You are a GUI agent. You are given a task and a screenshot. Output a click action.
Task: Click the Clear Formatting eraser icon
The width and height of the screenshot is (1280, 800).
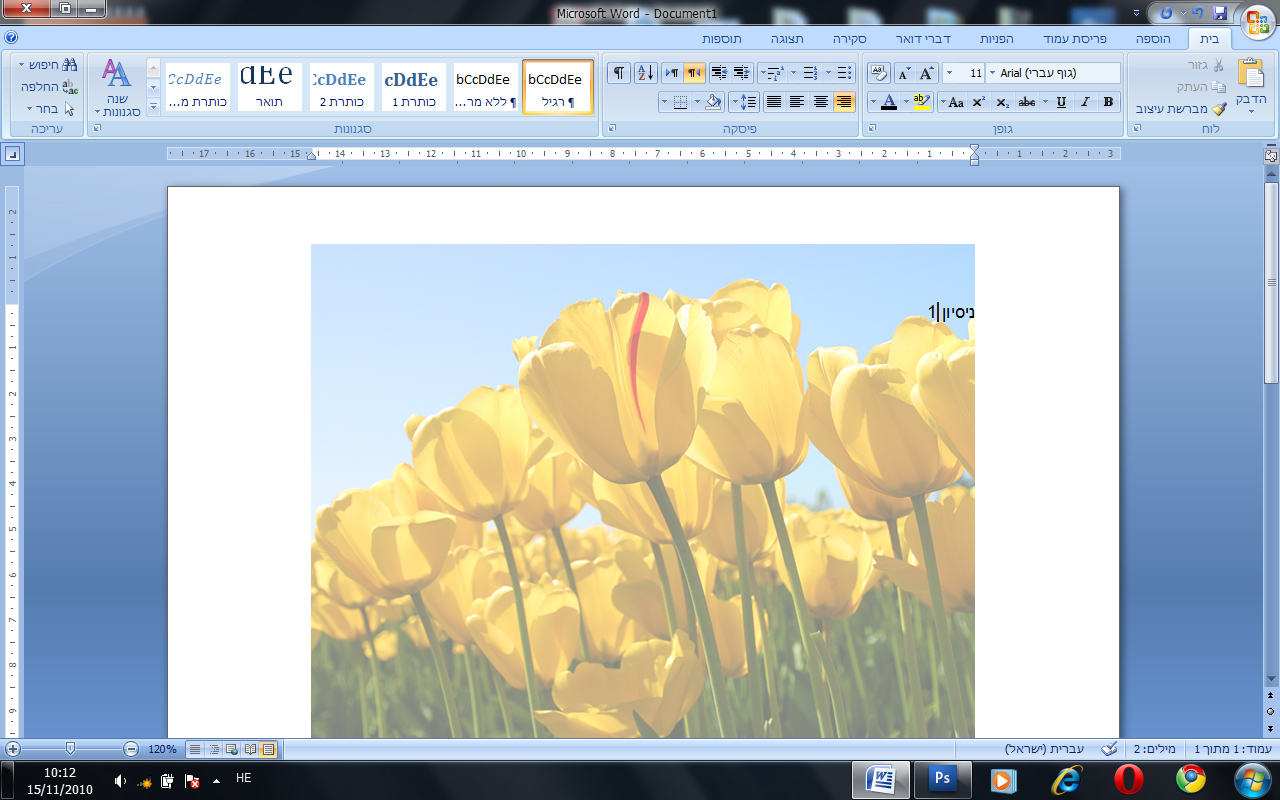[878, 73]
